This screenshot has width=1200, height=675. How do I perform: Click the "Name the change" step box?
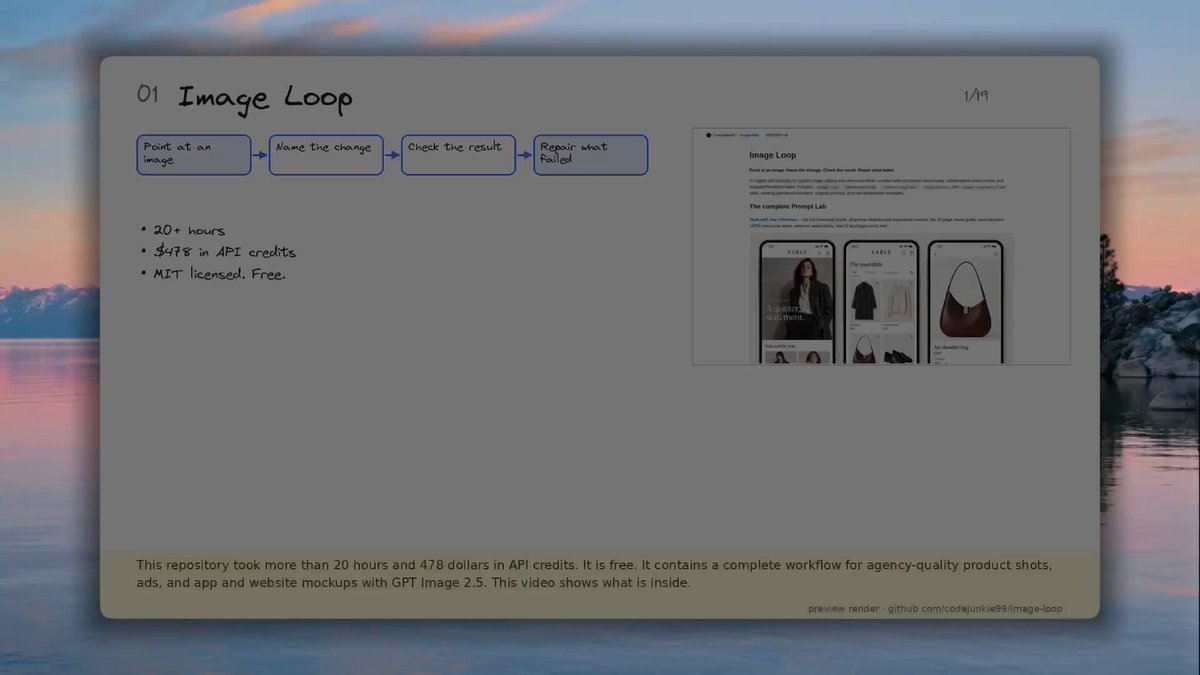point(326,155)
